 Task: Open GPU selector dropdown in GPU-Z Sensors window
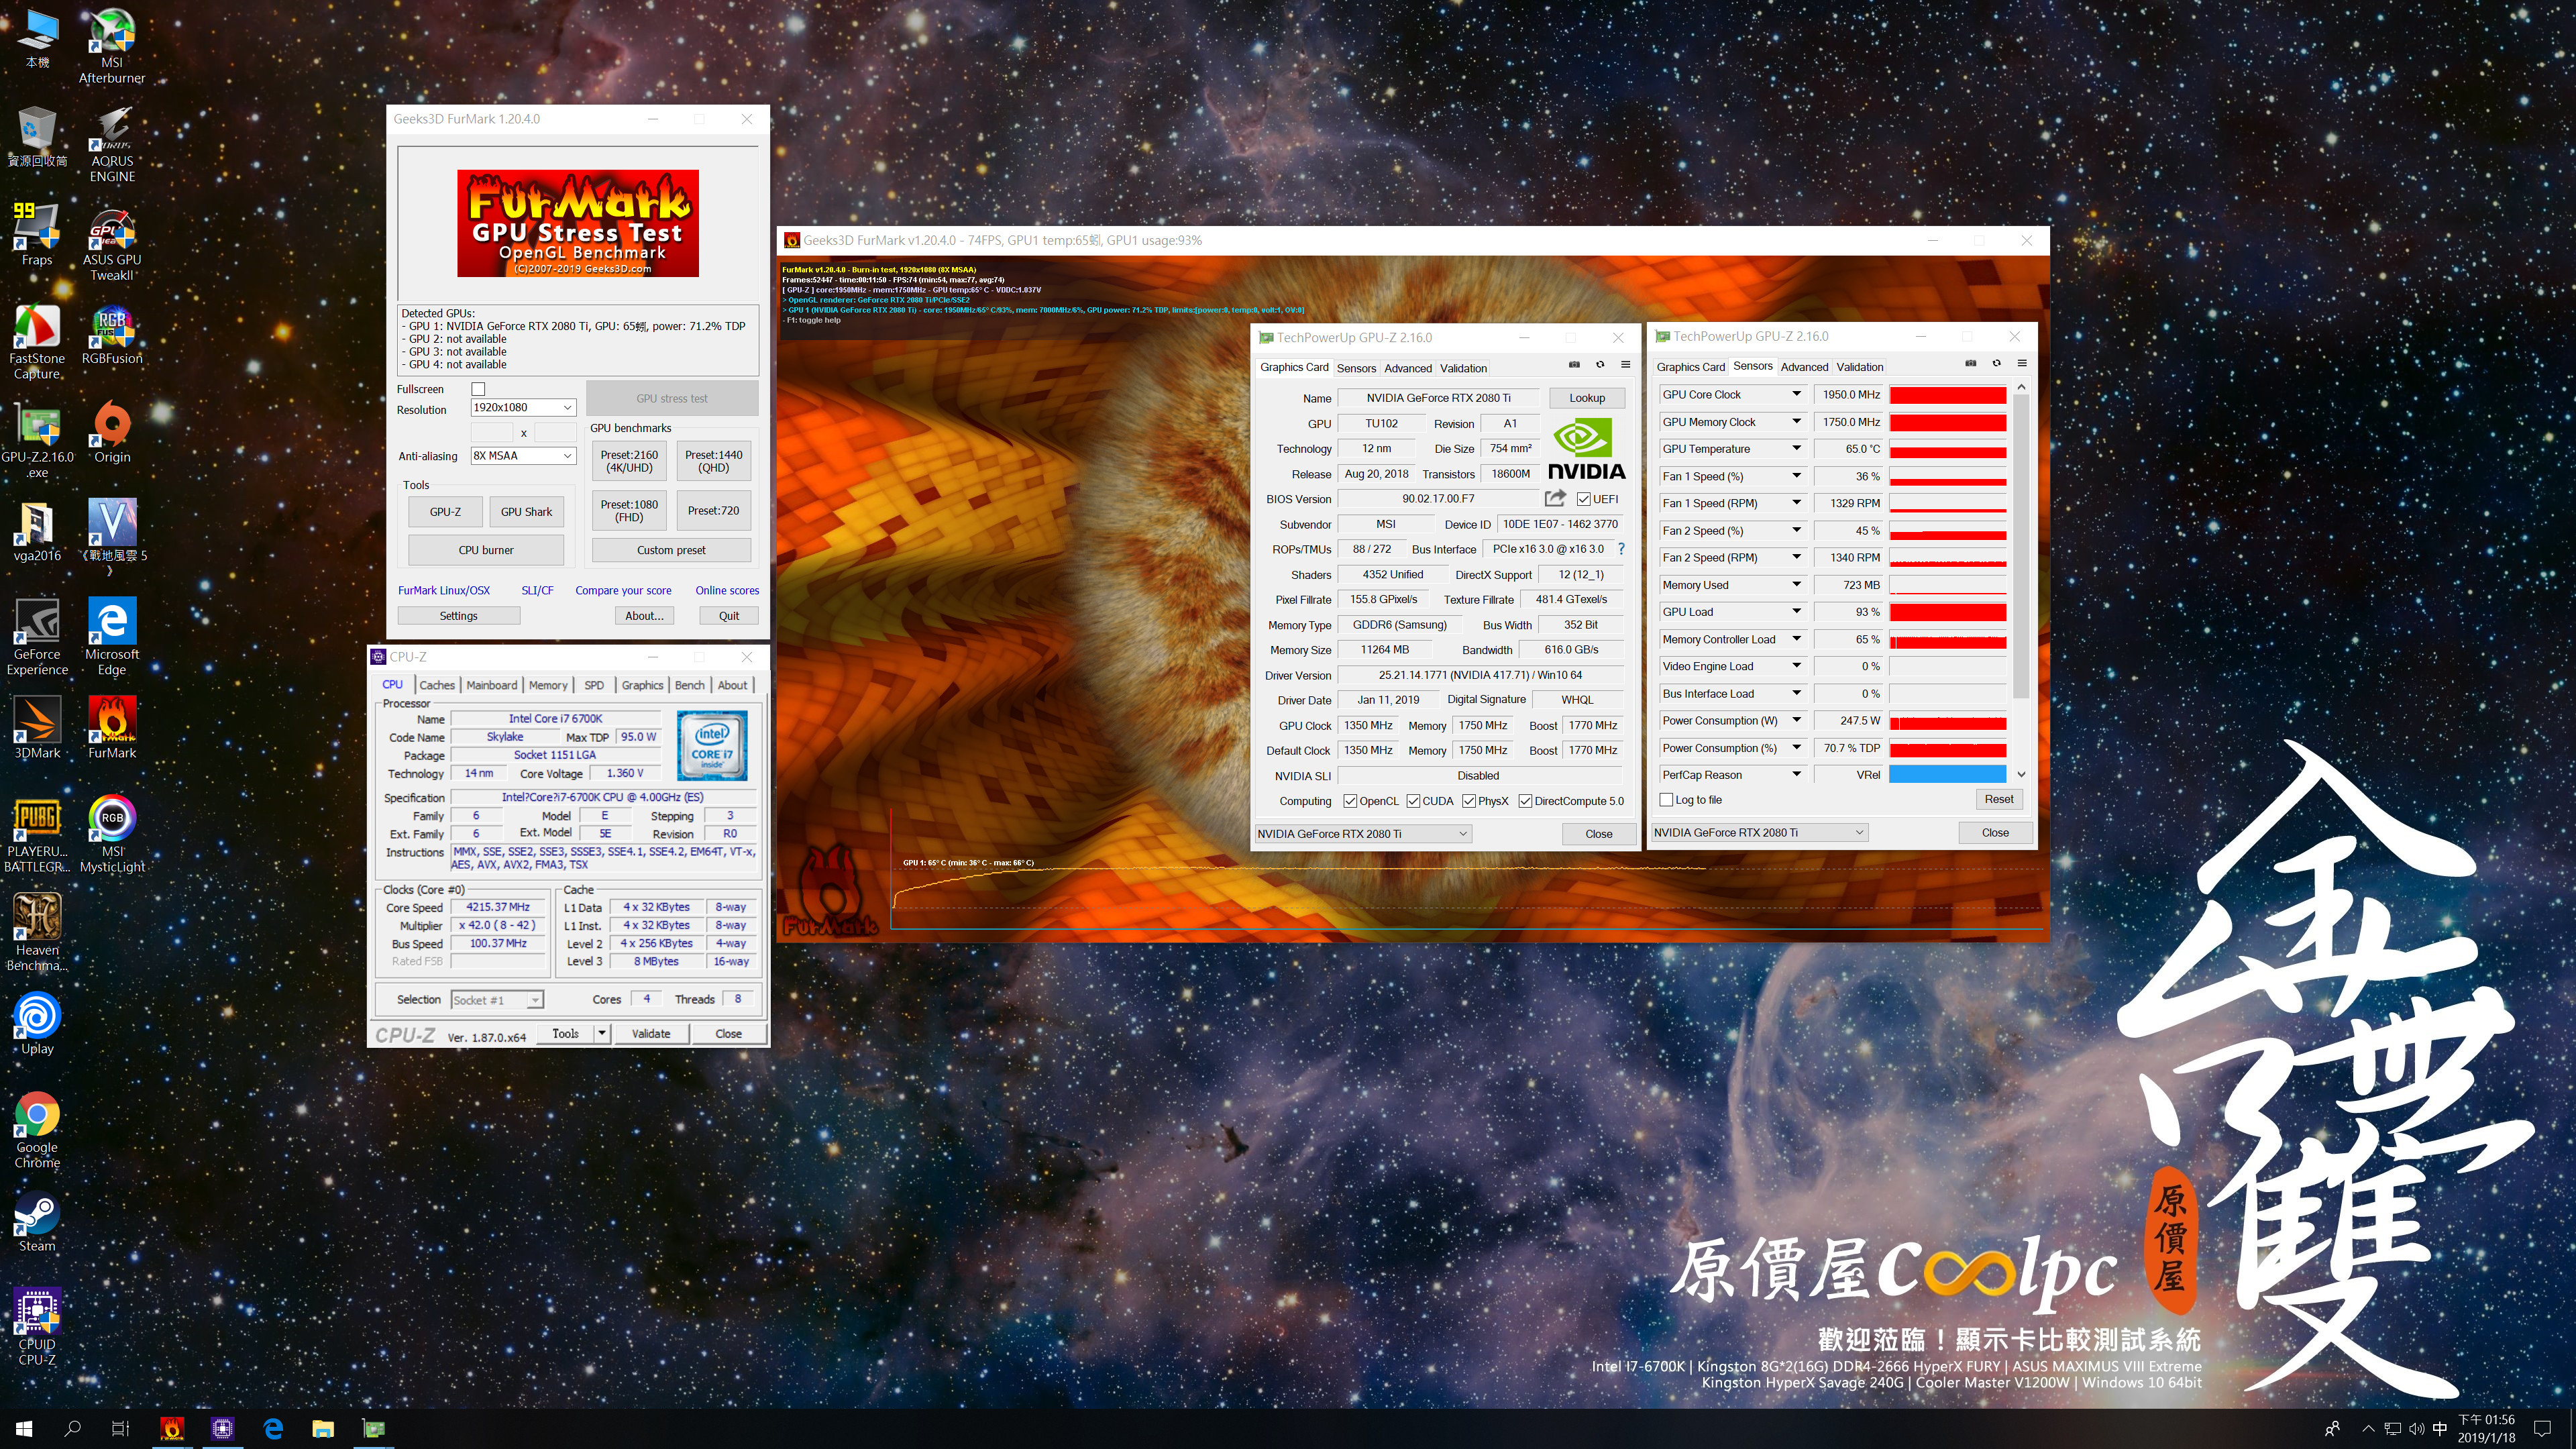coord(1759,832)
